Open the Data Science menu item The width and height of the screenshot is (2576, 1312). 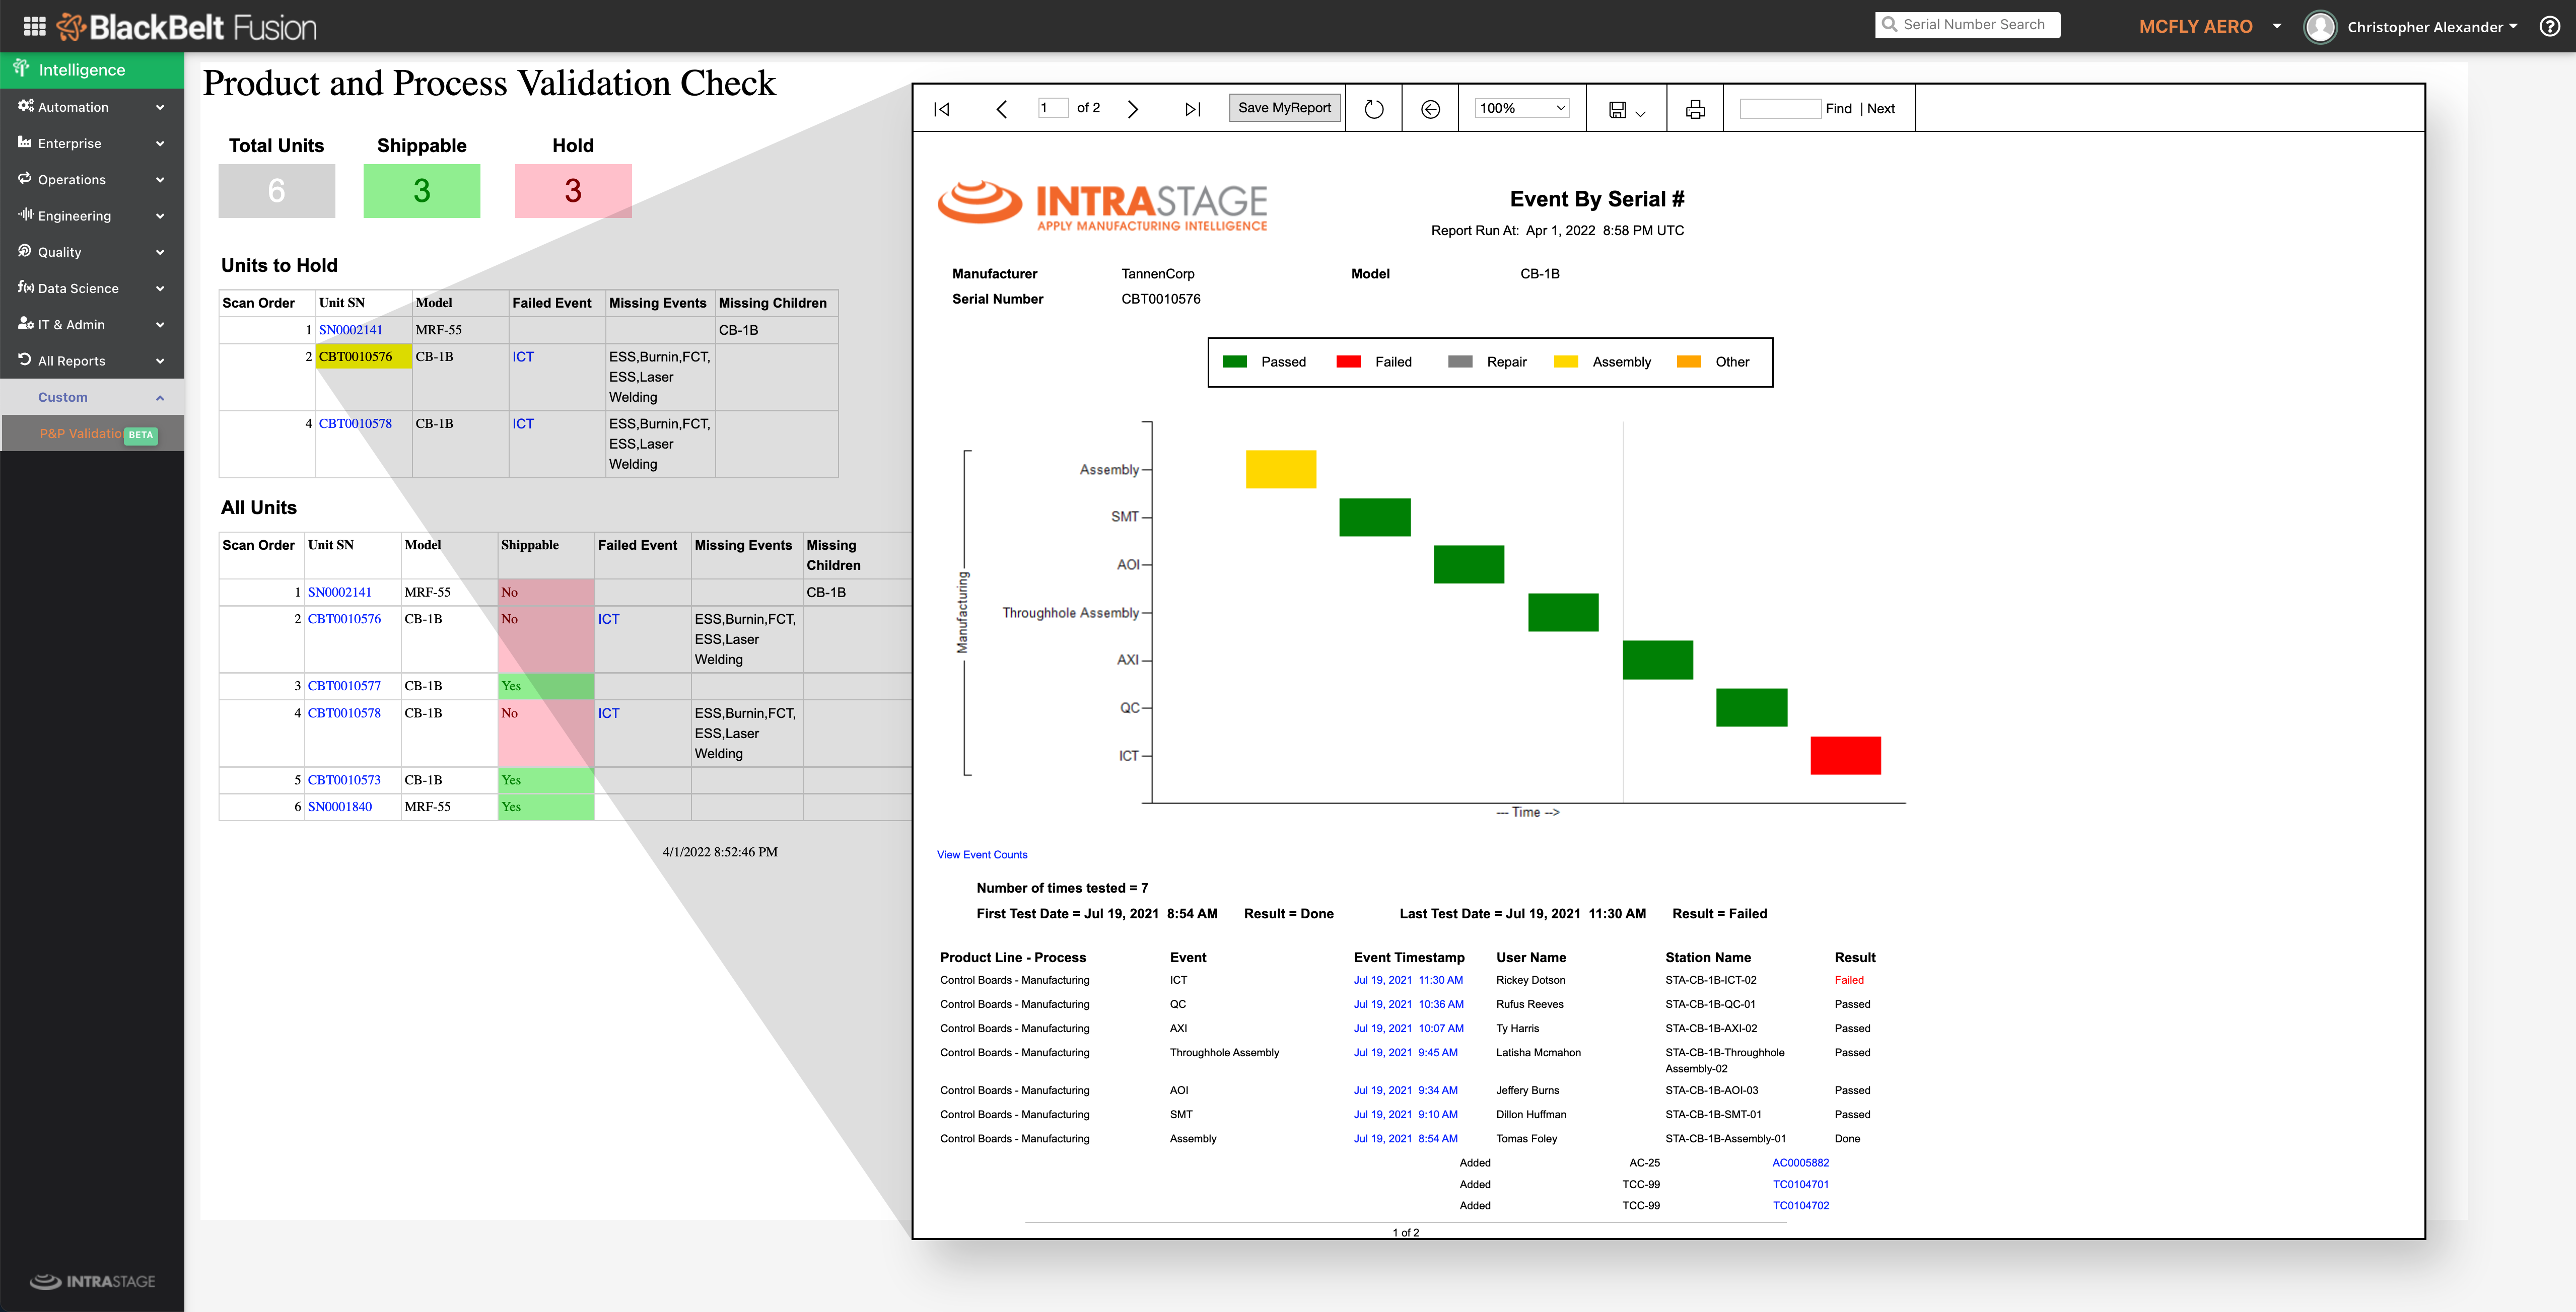(92, 288)
